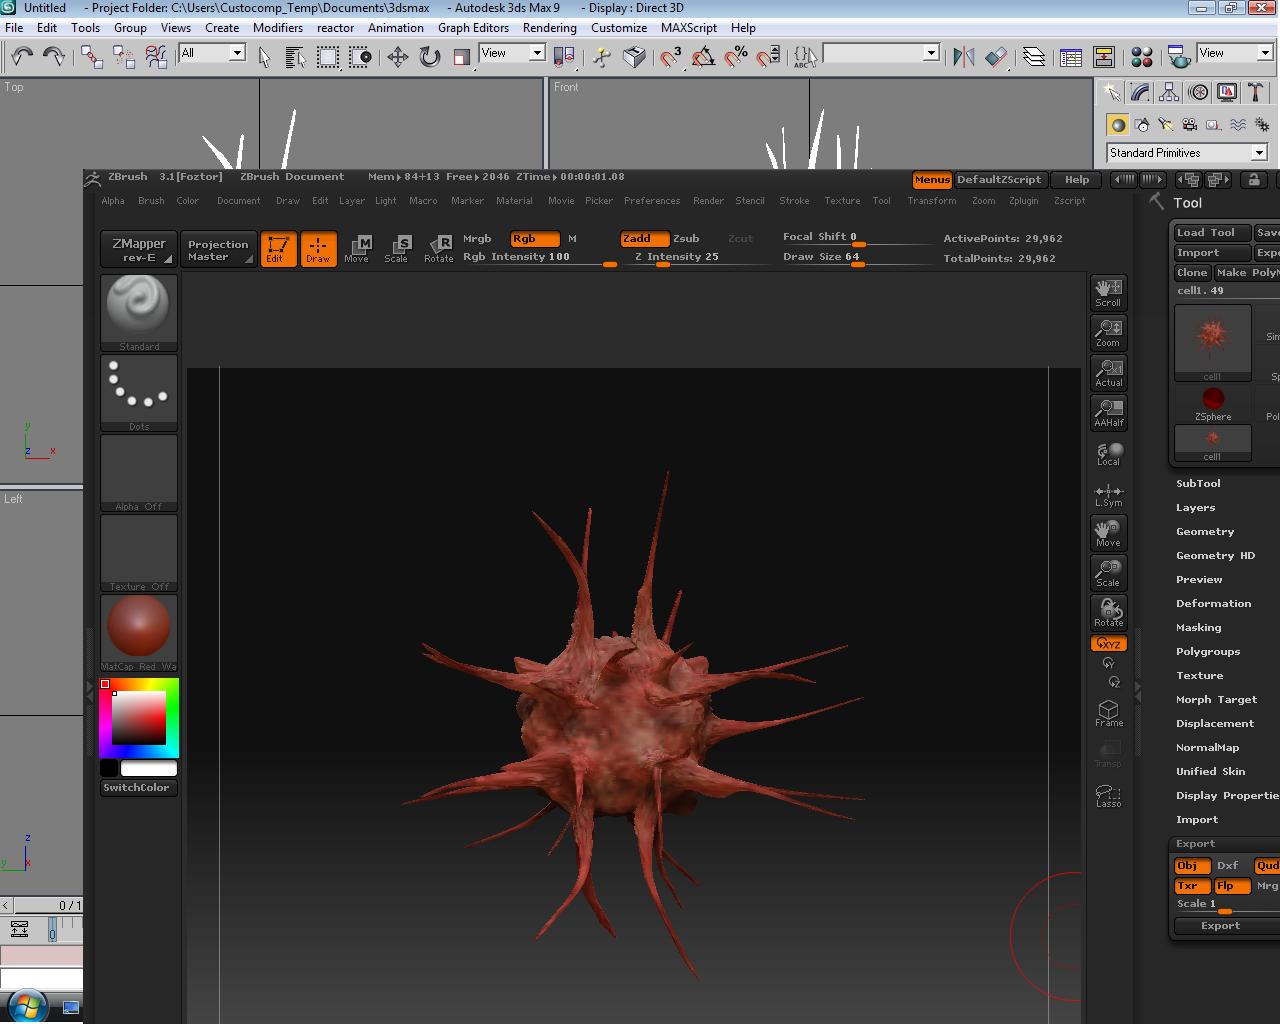Open the ZBrush Zplugin menu
Viewport: 1280px width, 1024px height.
tap(1023, 201)
